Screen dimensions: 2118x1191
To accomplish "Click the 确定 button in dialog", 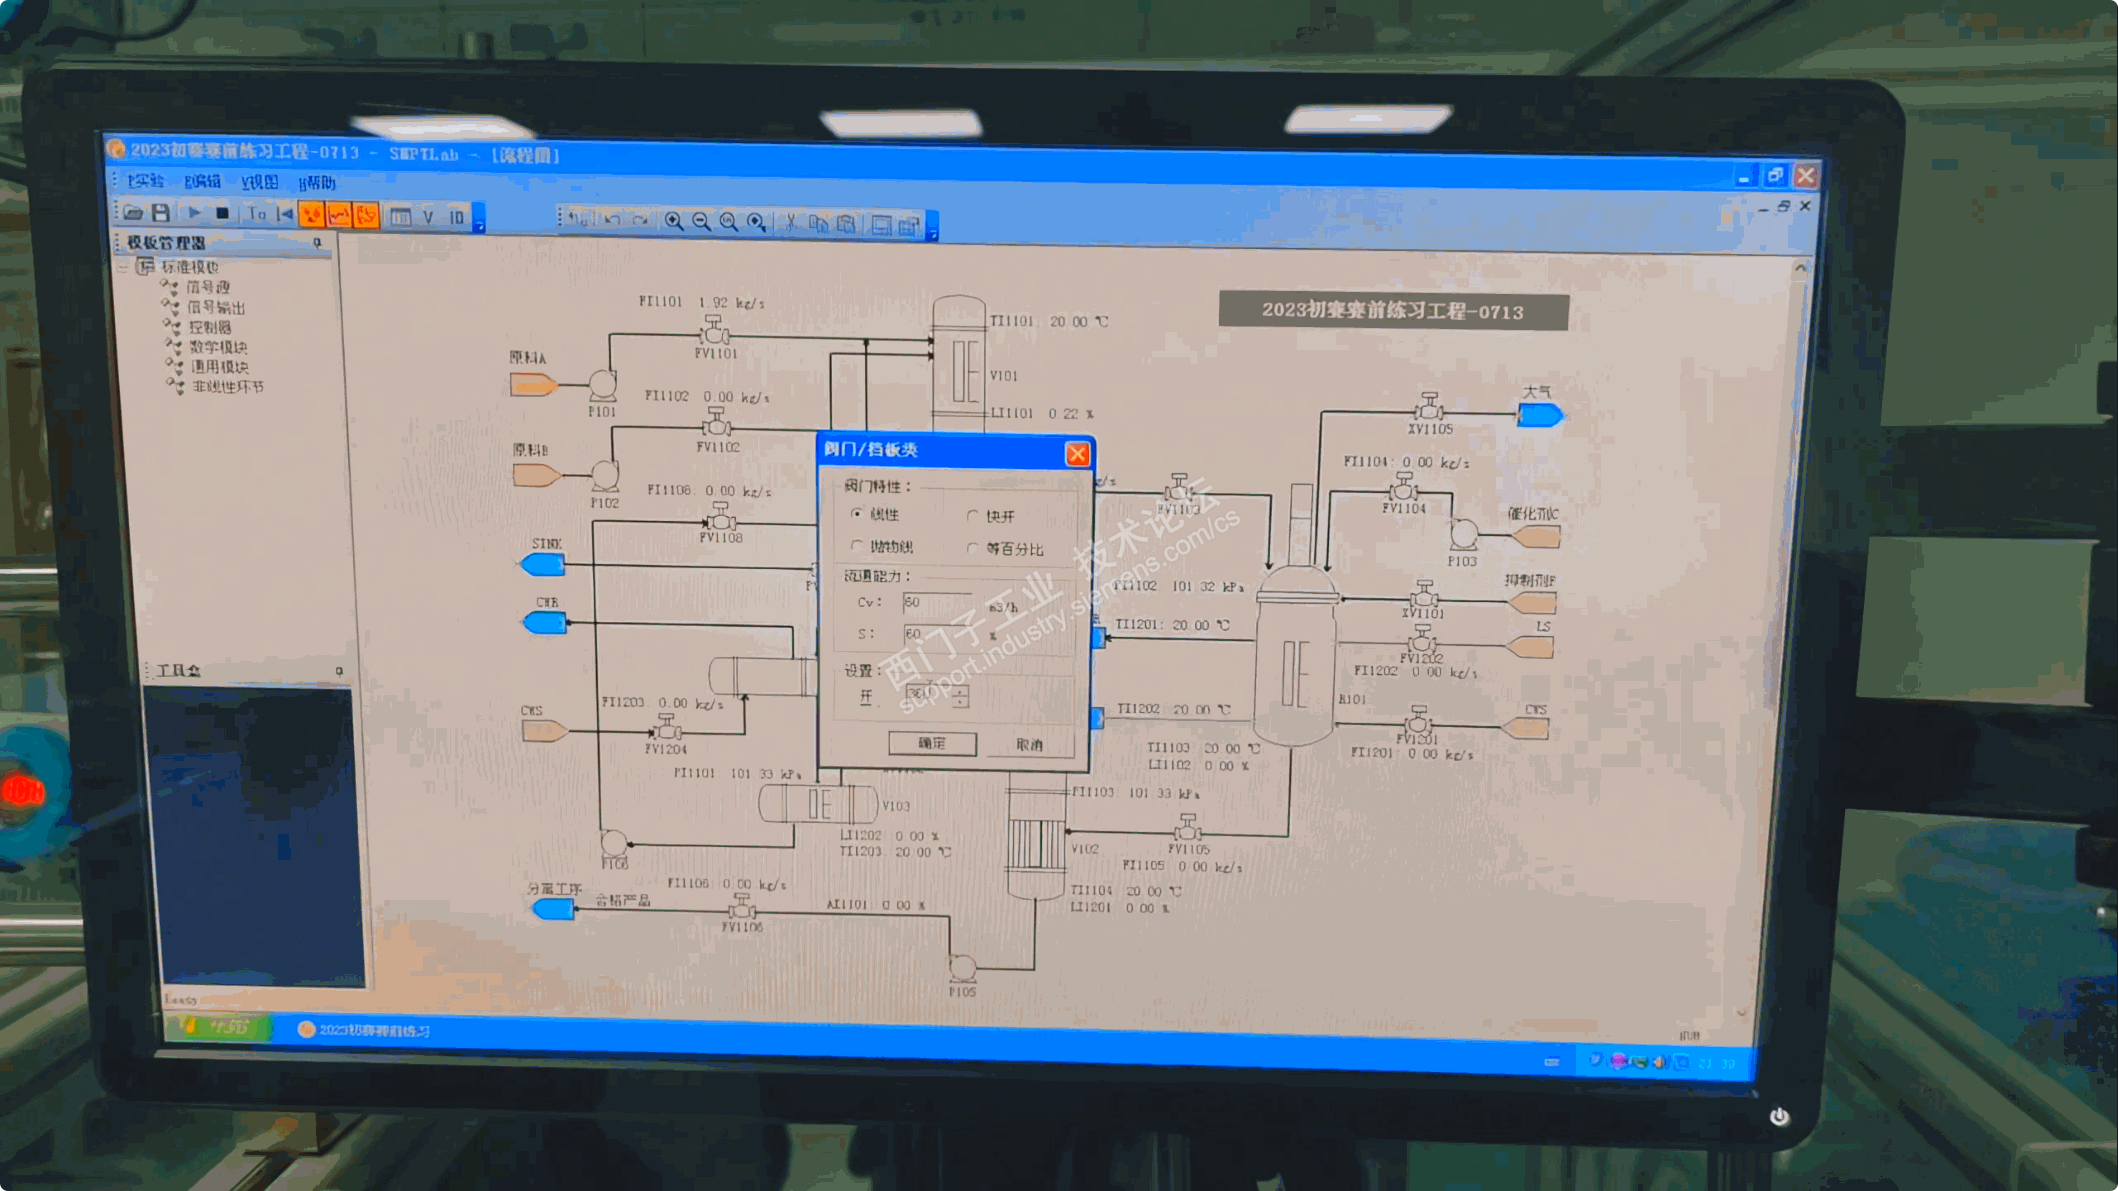I will 931,743.
